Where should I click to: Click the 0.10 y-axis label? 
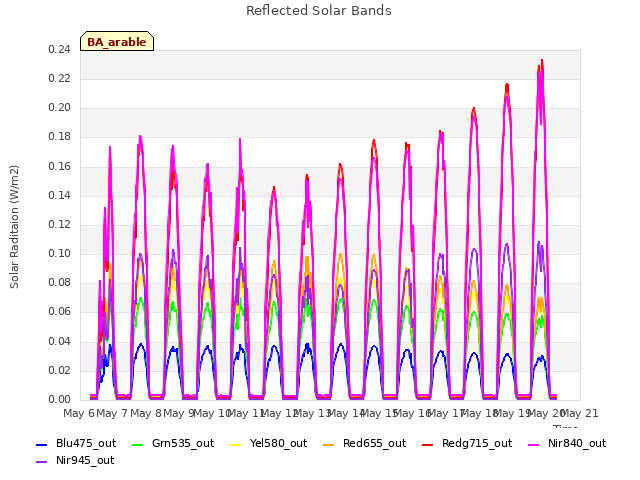click(x=59, y=254)
